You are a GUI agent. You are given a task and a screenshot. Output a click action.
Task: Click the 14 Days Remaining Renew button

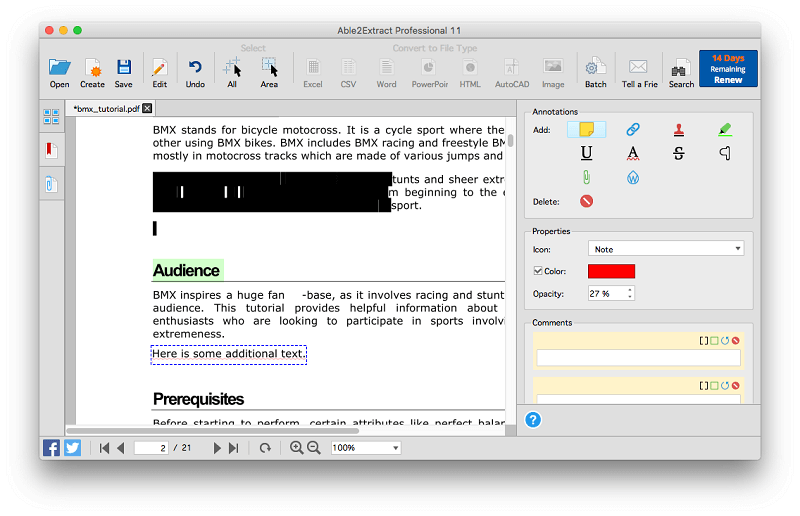click(728, 69)
